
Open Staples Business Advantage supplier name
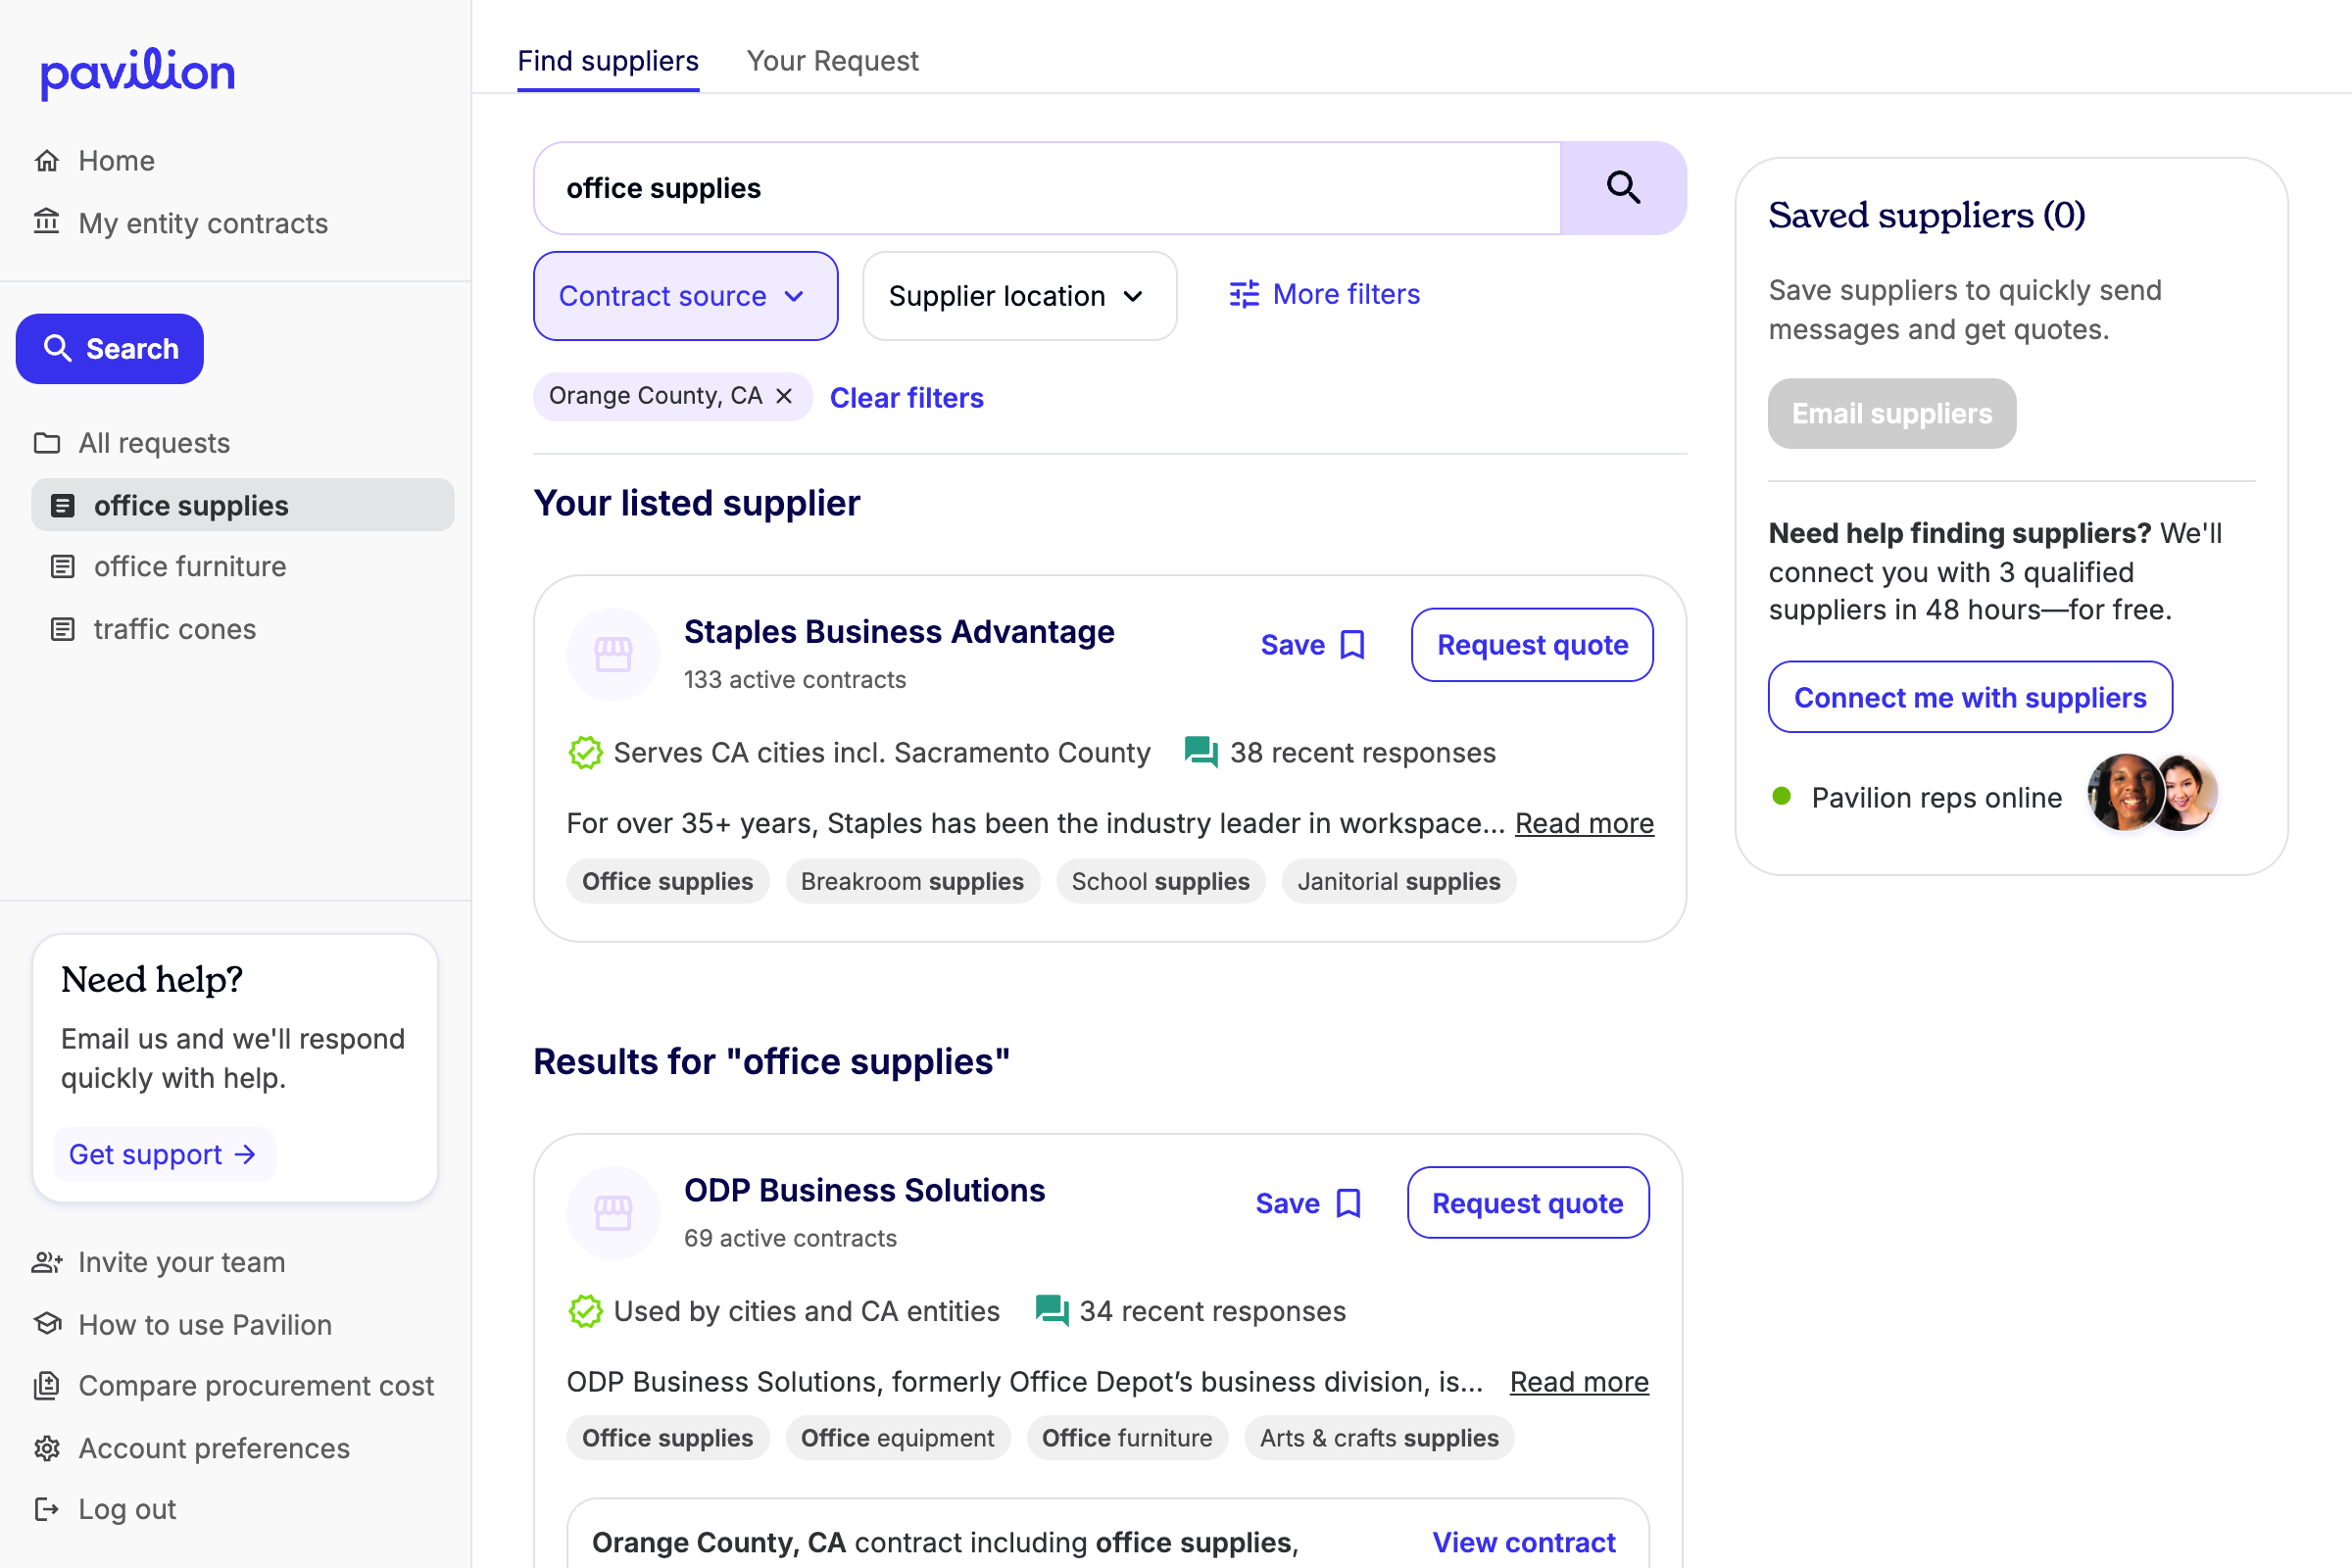[899, 632]
